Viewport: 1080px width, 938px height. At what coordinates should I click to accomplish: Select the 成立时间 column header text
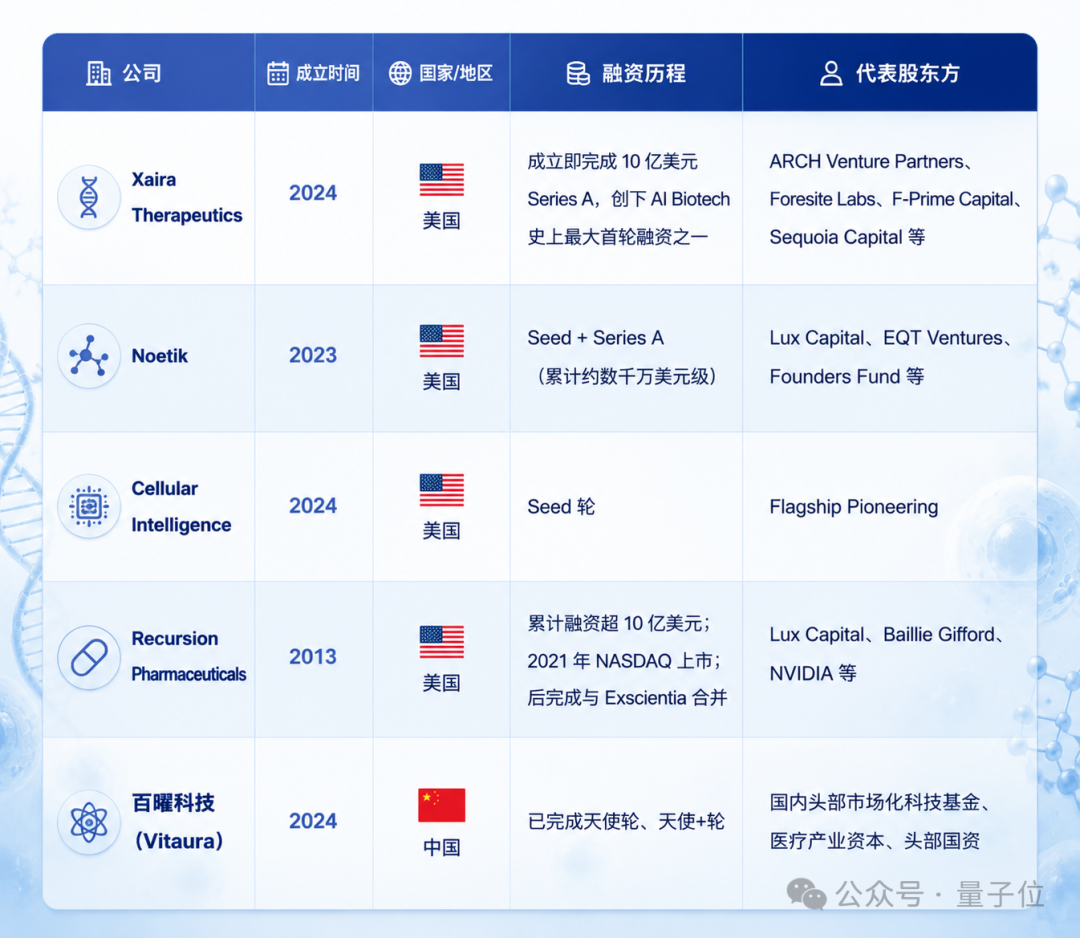(x=328, y=73)
